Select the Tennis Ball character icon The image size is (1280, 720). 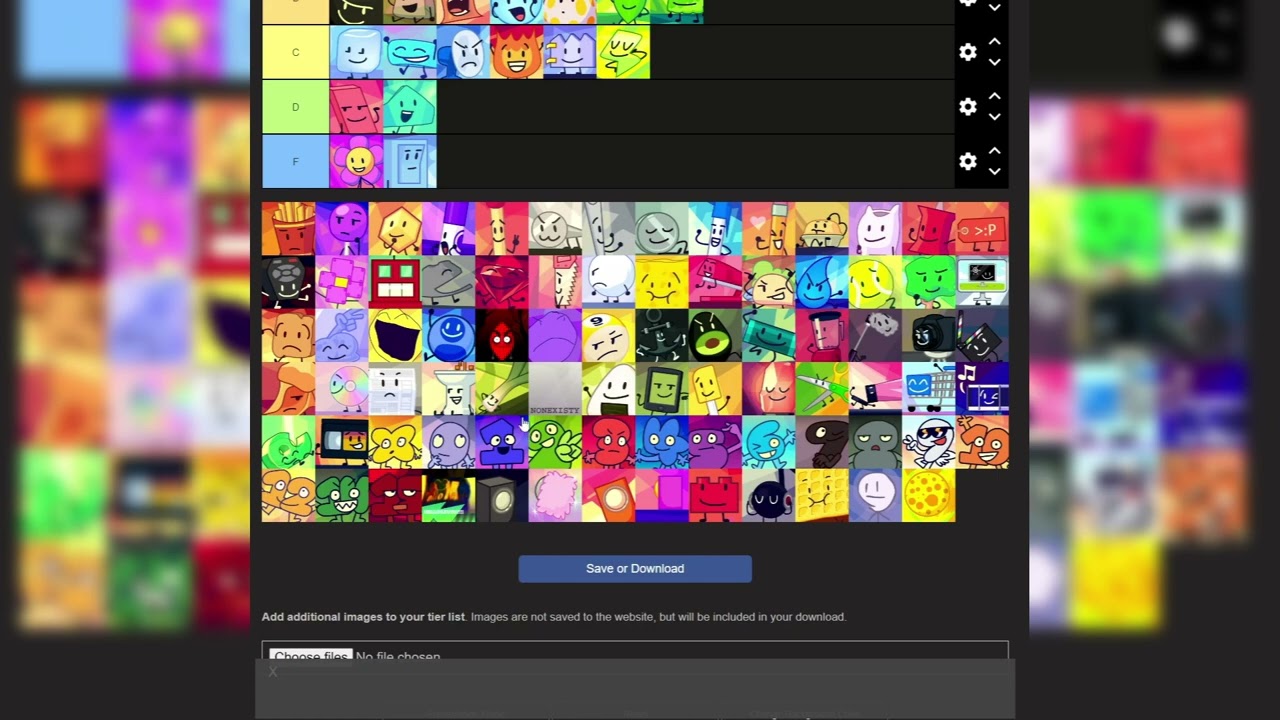point(875,282)
